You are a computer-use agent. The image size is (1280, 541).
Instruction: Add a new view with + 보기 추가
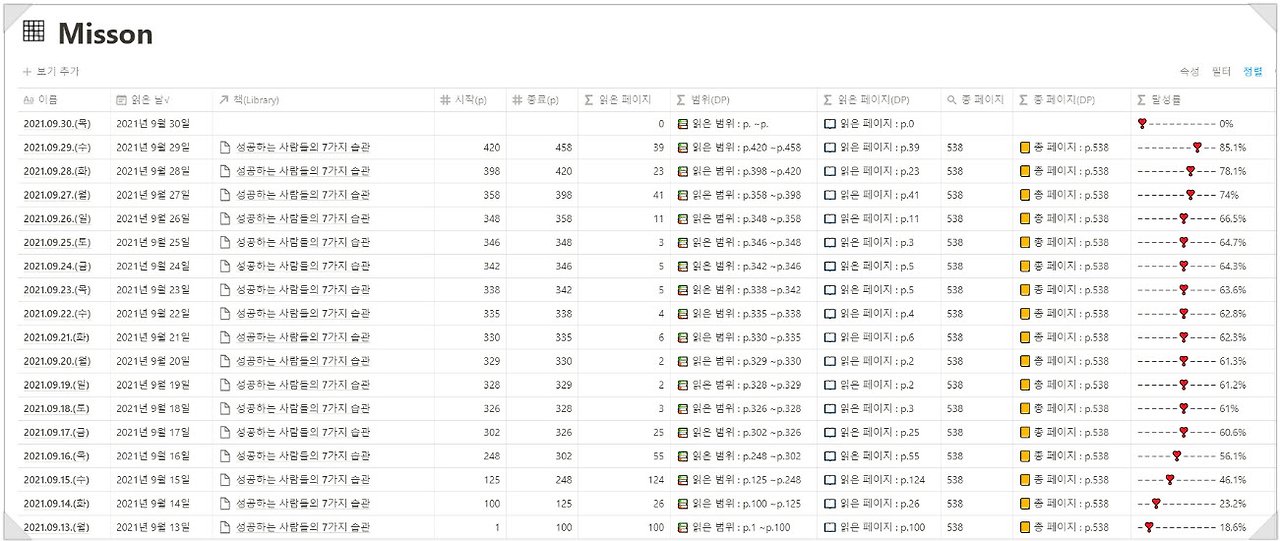[x=51, y=72]
